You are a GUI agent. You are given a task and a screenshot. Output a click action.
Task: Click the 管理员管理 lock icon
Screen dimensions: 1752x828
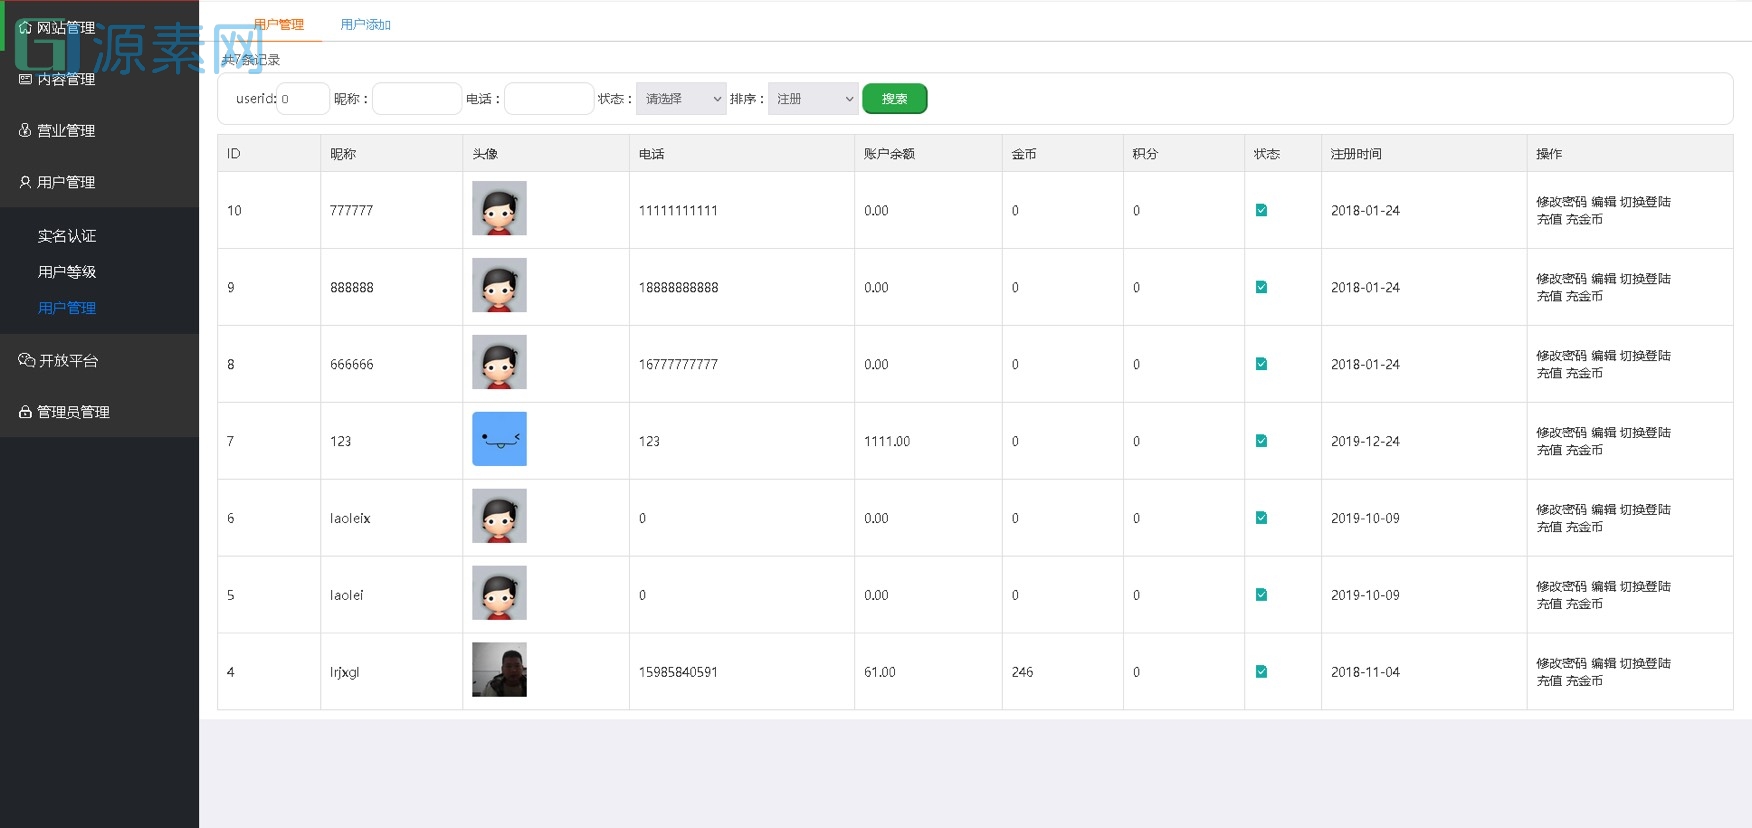pos(25,412)
